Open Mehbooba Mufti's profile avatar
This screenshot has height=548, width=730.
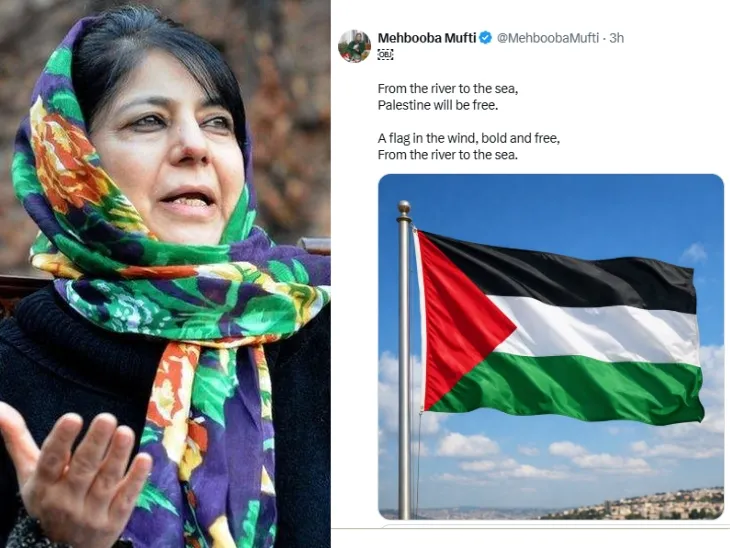coord(354,46)
